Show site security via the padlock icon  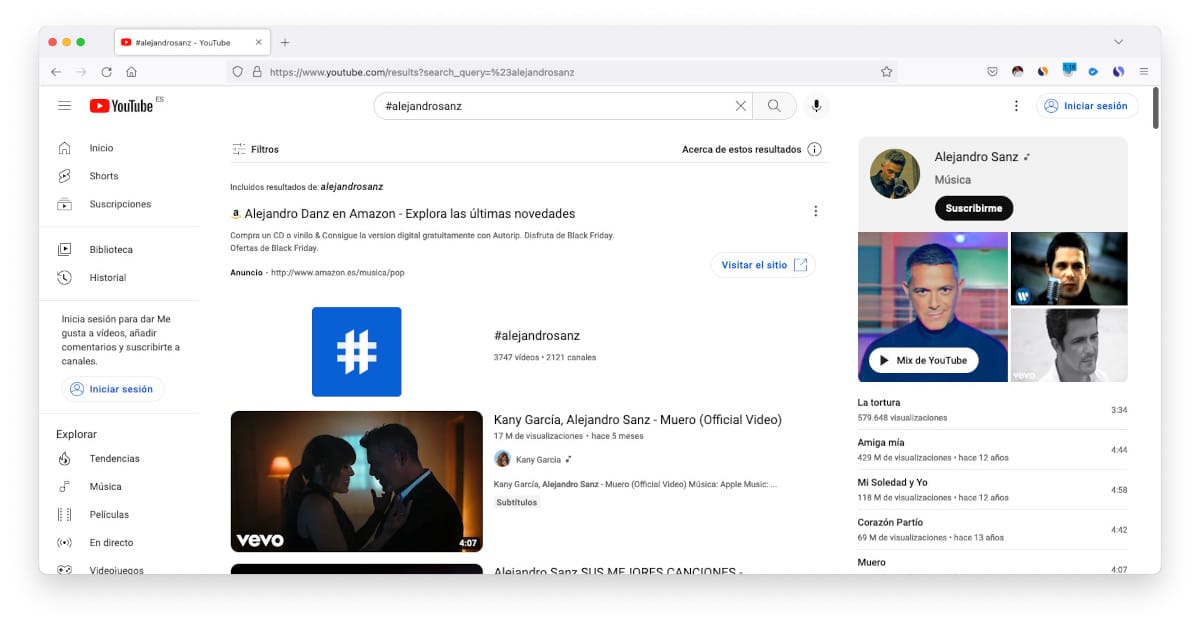(256, 72)
